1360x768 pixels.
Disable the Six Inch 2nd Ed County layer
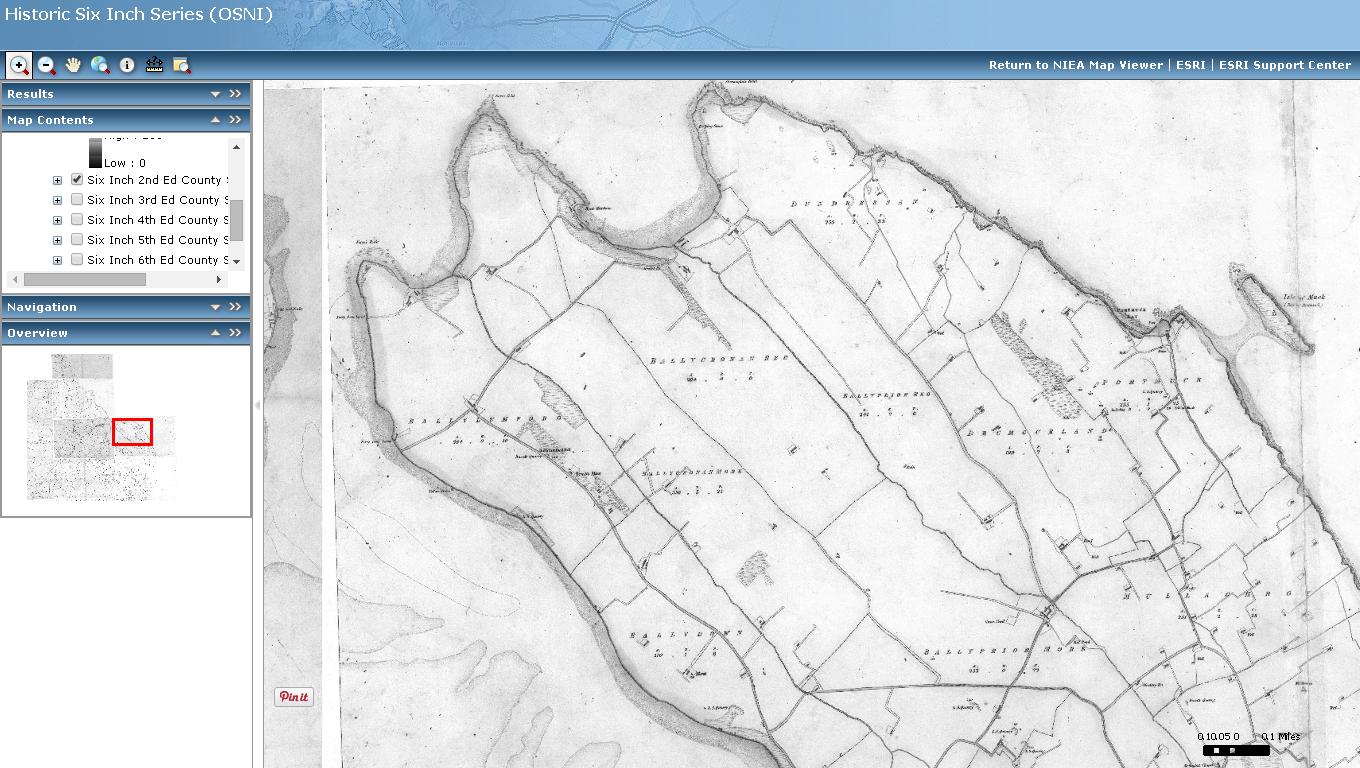(x=76, y=179)
